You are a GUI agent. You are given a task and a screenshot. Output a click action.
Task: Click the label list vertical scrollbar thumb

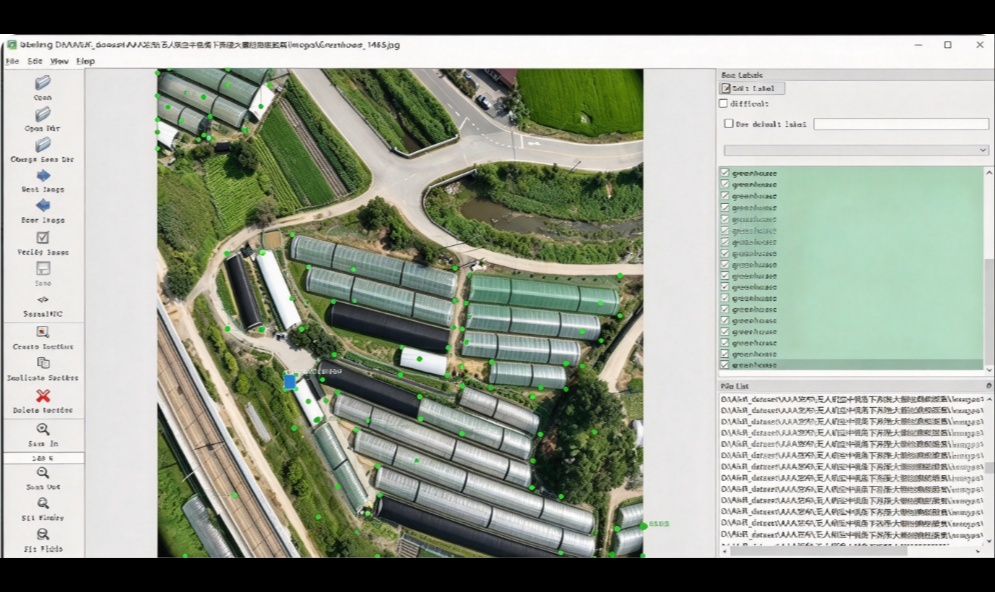tap(989, 311)
